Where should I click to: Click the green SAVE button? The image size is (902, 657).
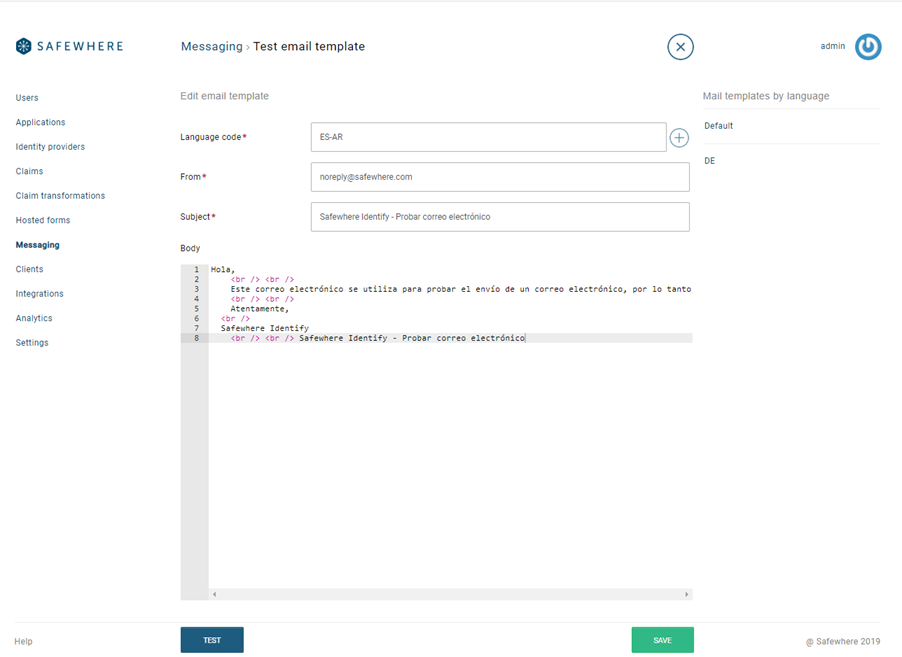[662, 640]
